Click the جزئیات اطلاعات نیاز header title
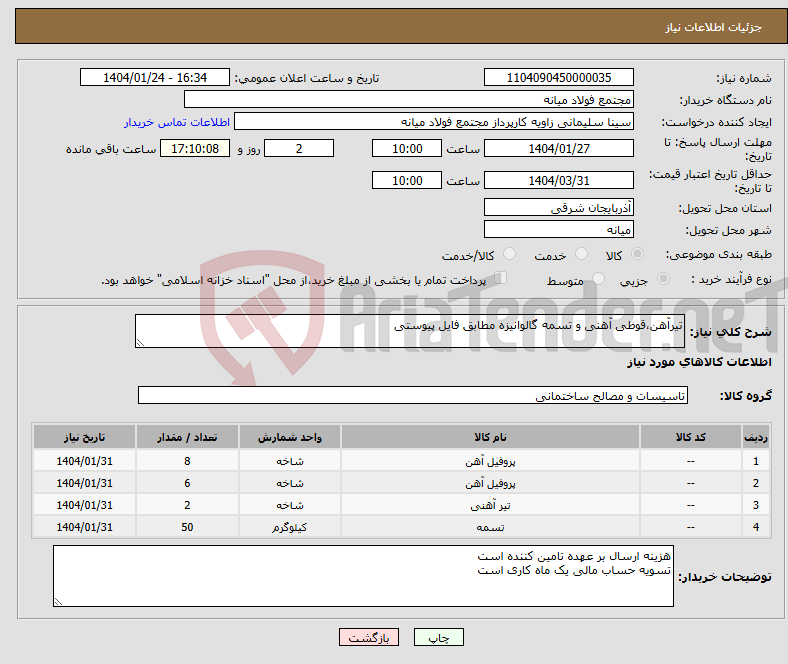Viewport: 788px width, 664px height. (714, 27)
